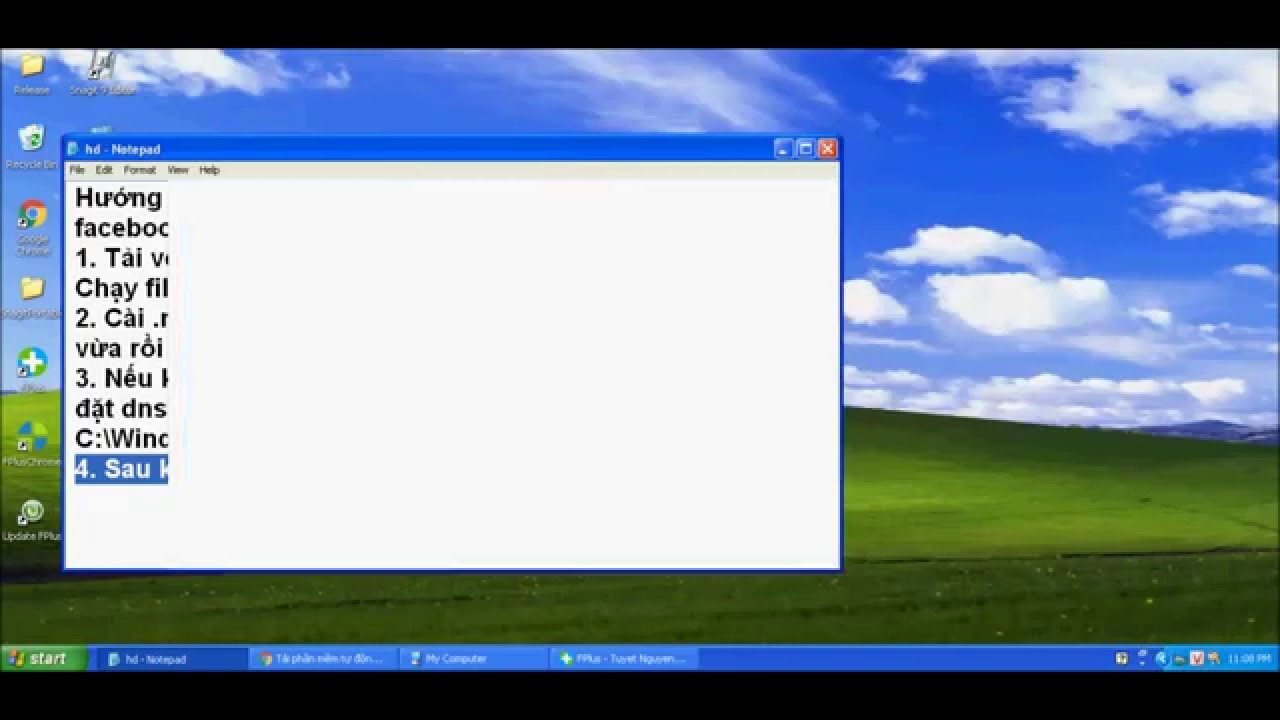
Task: Open Notepad Edit menu
Action: click(x=104, y=170)
